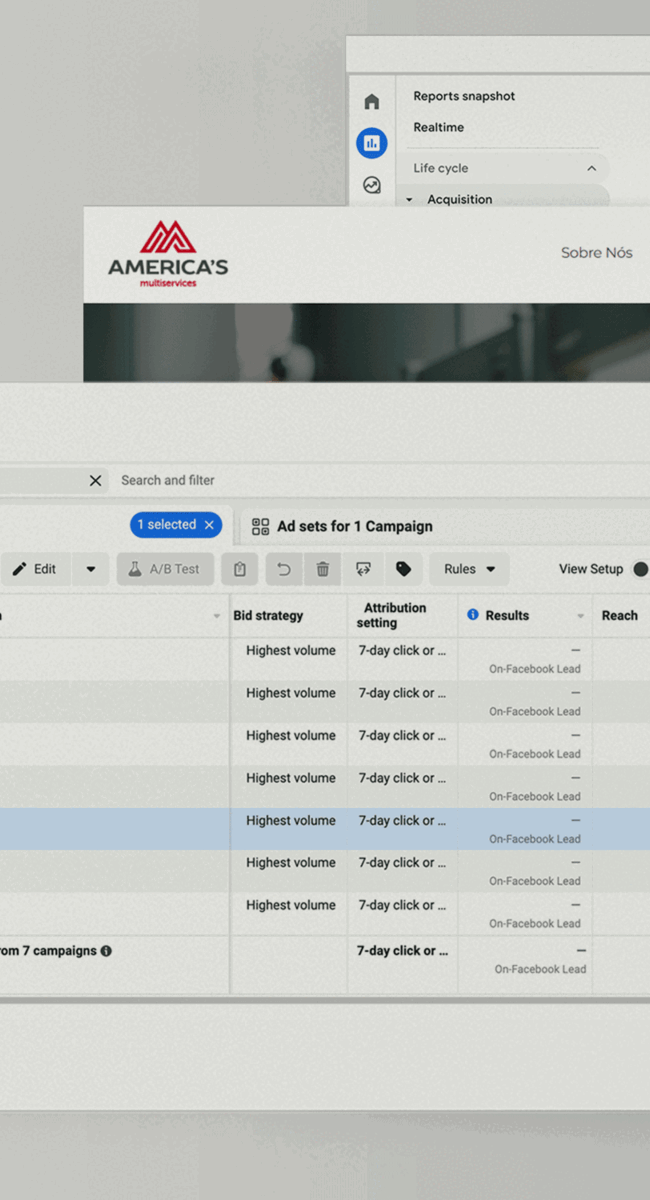
Task: Toggle the View Setup switch
Action: coord(641,569)
